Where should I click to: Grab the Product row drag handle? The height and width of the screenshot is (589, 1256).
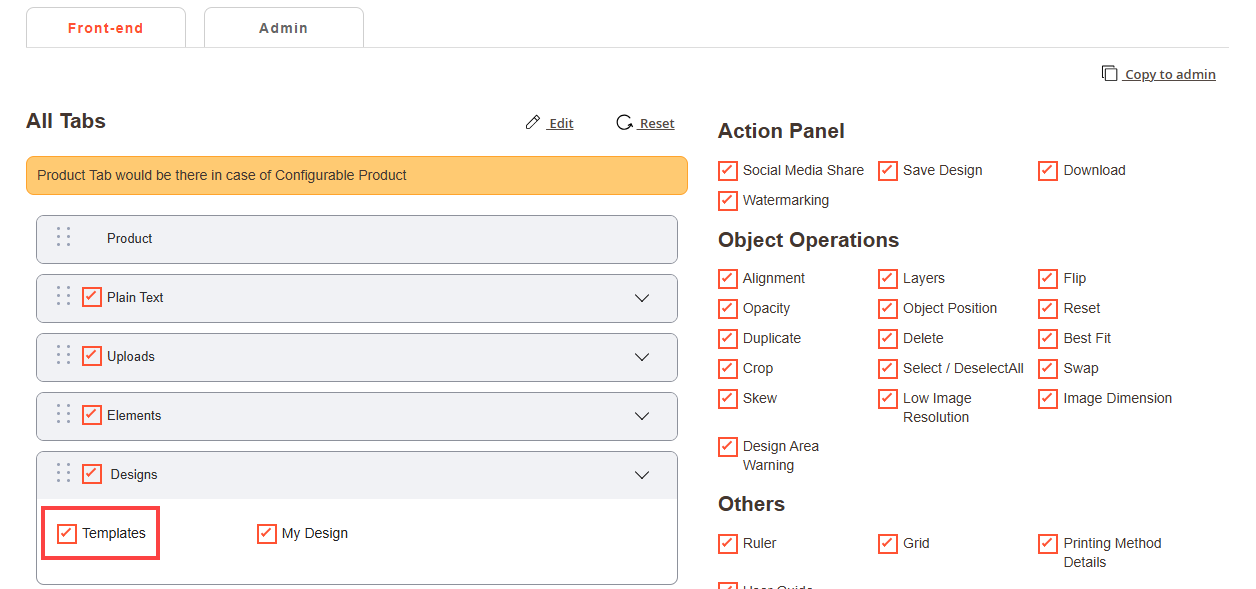pos(64,237)
